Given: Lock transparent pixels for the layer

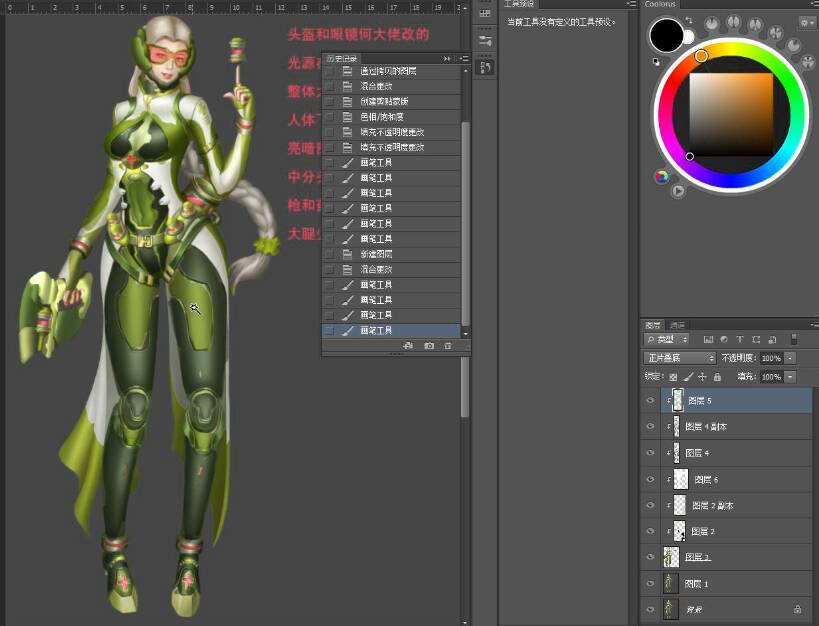Looking at the screenshot, I should tap(673, 377).
